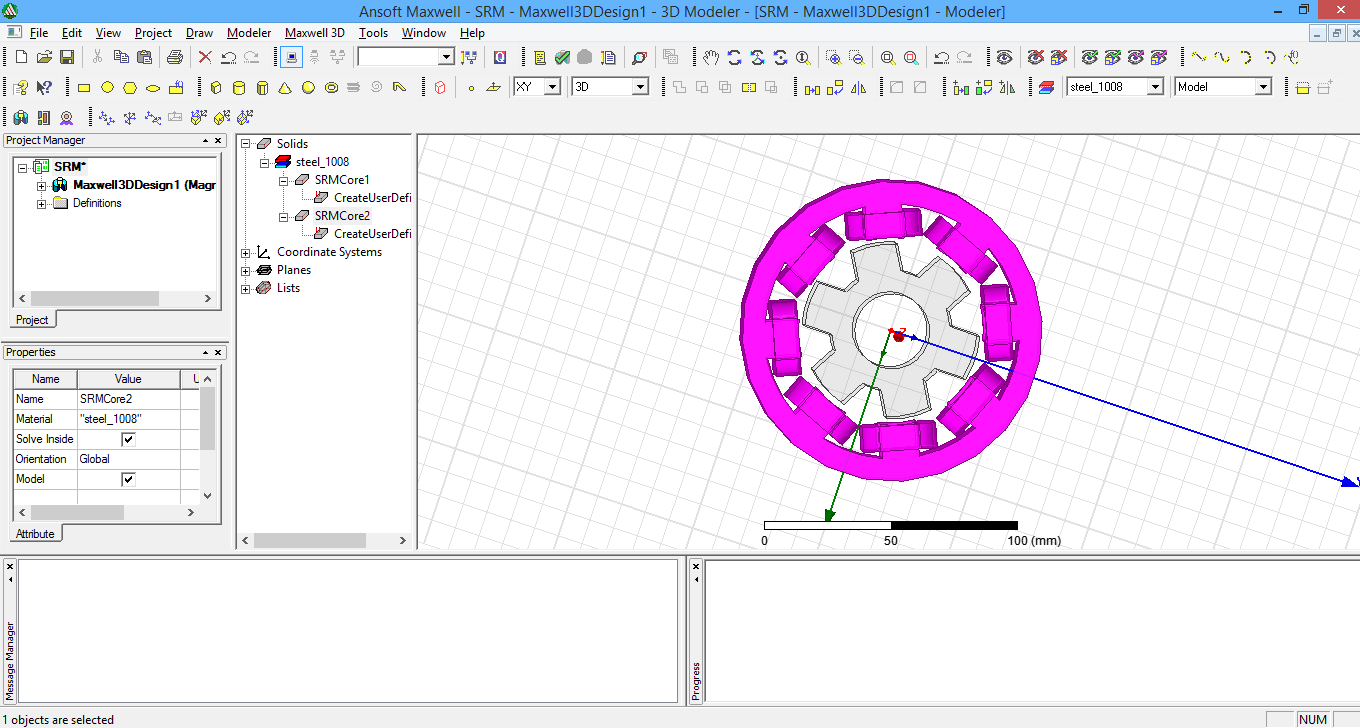Open the Modeler menu
Screen dimensions: 1360x728
(x=248, y=33)
